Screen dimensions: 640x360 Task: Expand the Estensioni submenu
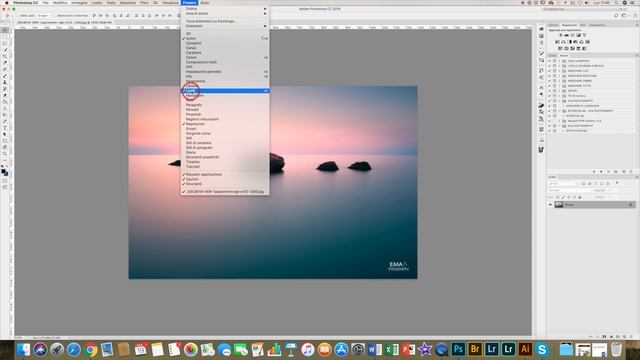point(224,26)
